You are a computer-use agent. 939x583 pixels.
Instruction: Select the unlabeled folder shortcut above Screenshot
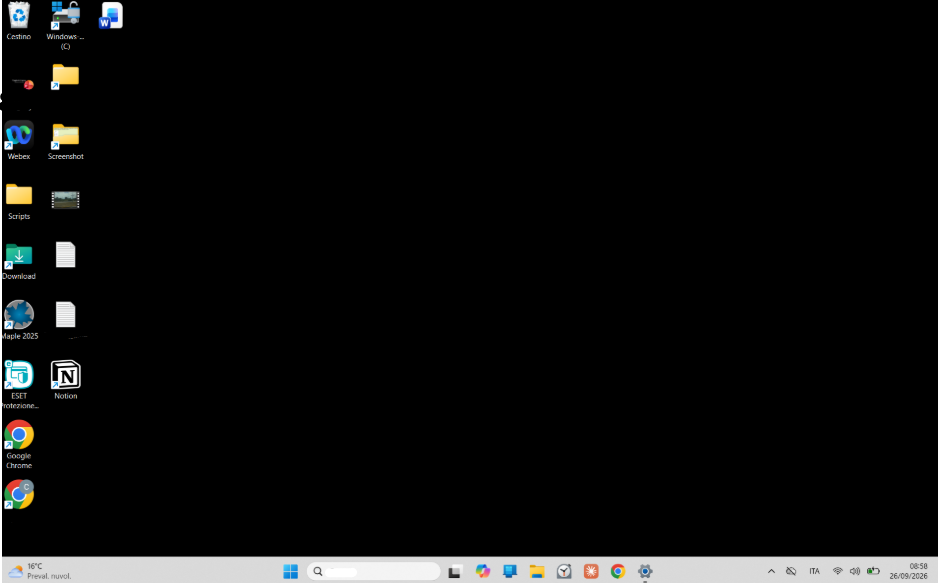coord(65,77)
